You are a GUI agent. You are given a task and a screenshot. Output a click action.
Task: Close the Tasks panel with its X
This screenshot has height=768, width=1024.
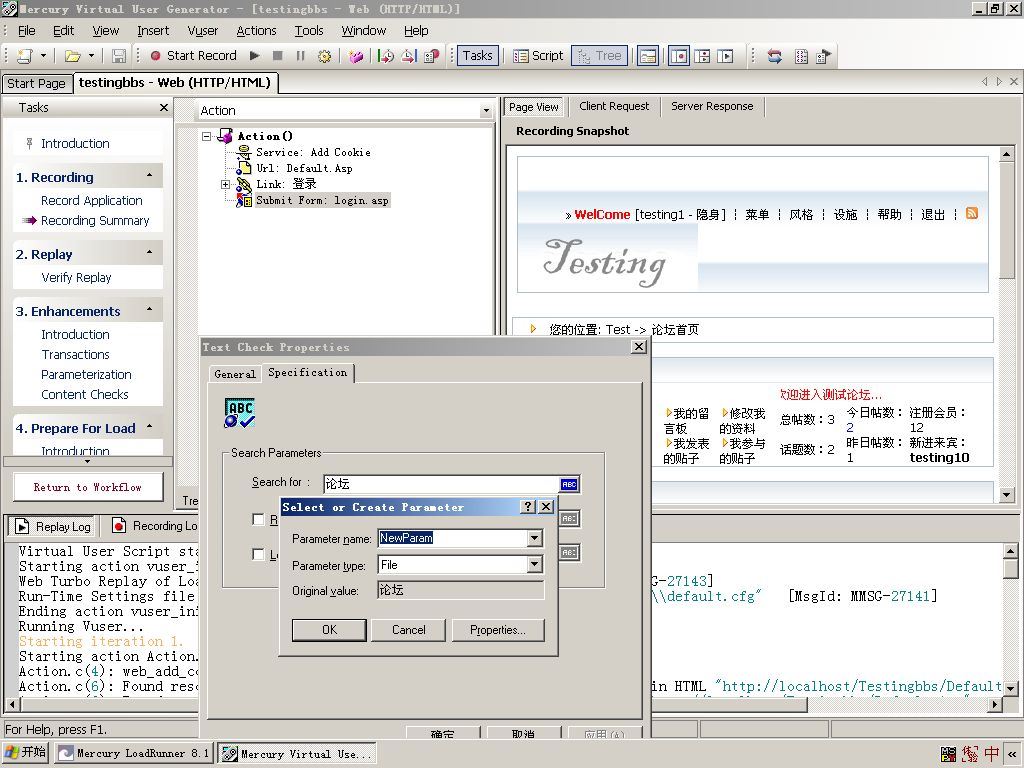(x=163, y=108)
